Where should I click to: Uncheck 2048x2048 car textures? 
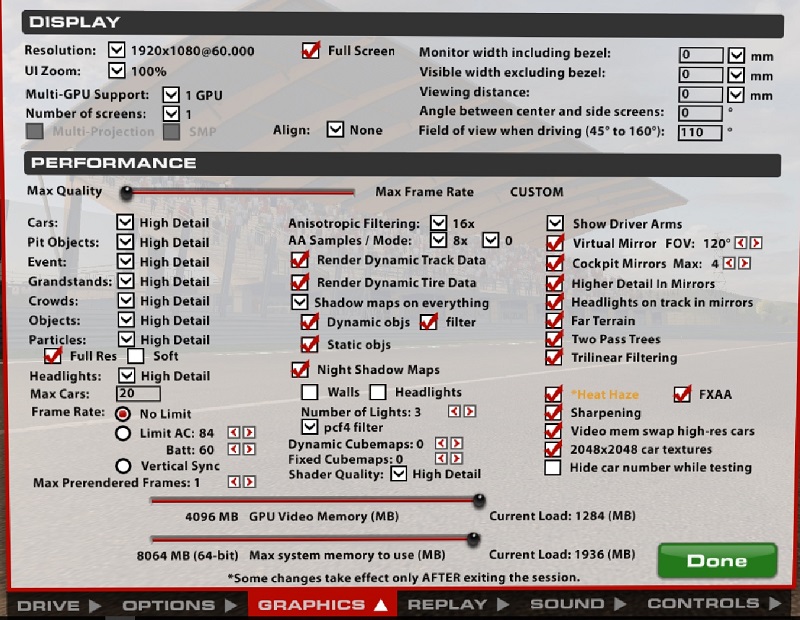coord(554,449)
